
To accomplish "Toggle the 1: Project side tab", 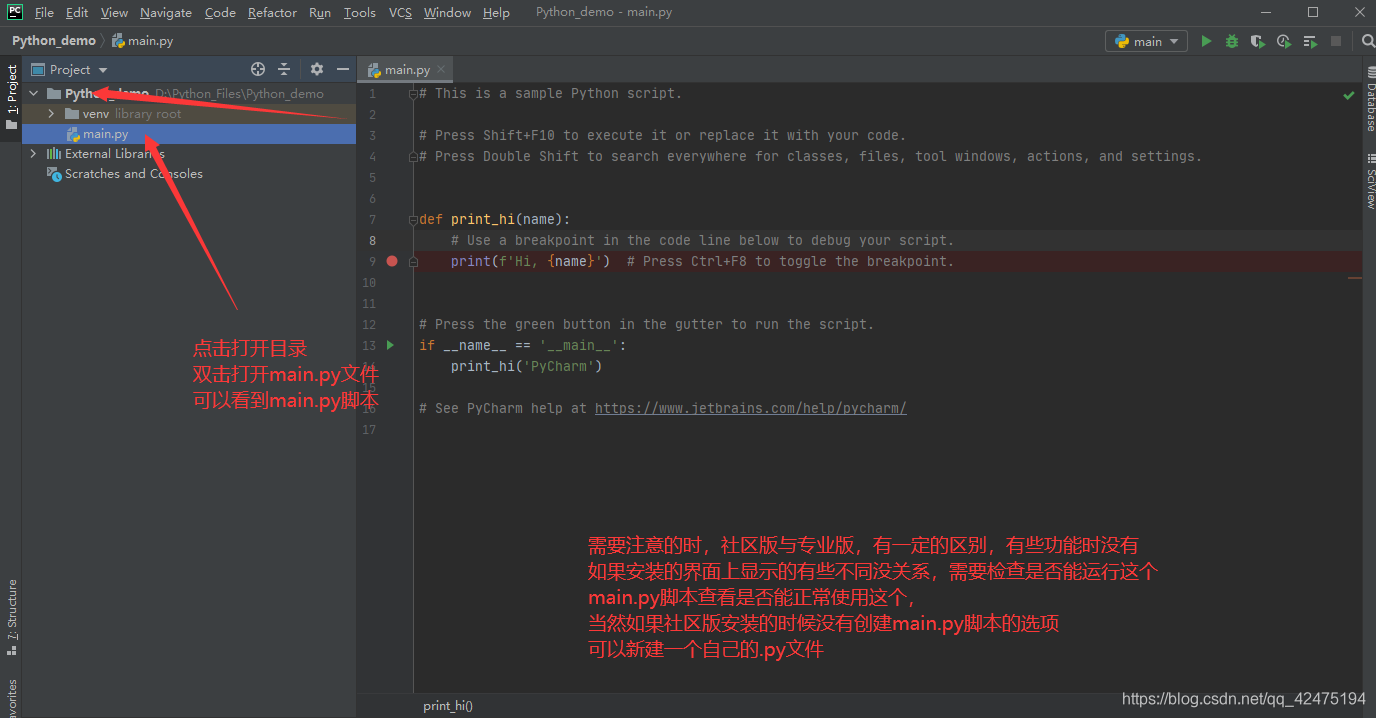I will pos(11,97).
